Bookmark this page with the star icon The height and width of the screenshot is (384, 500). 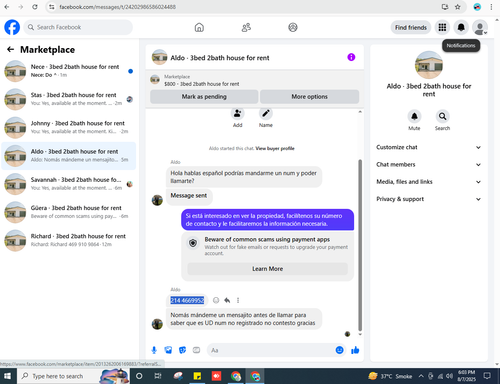tap(458, 7)
